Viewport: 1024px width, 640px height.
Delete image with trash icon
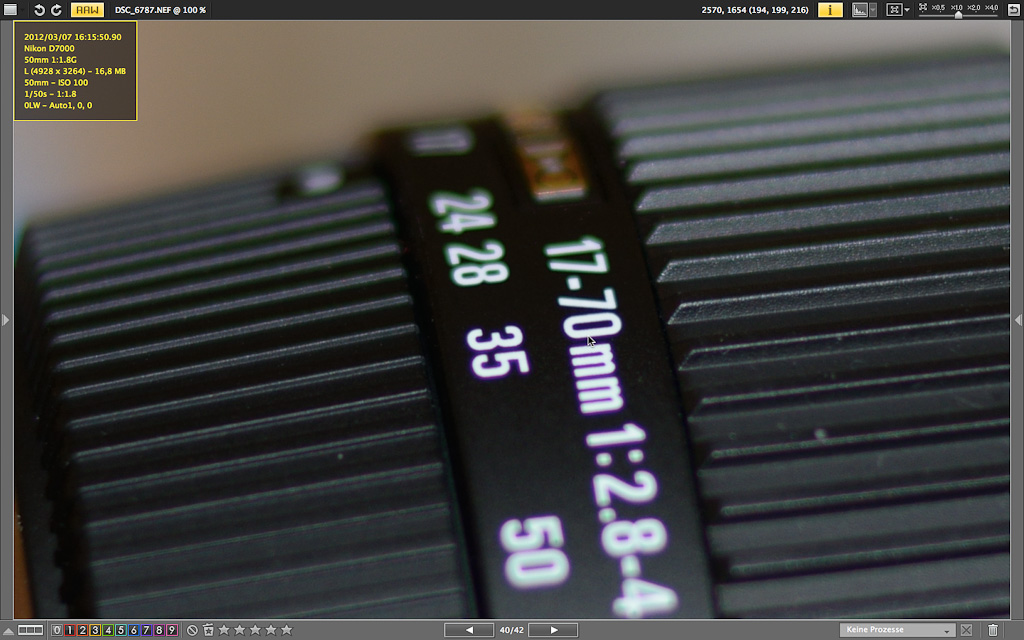click(993, 630)
